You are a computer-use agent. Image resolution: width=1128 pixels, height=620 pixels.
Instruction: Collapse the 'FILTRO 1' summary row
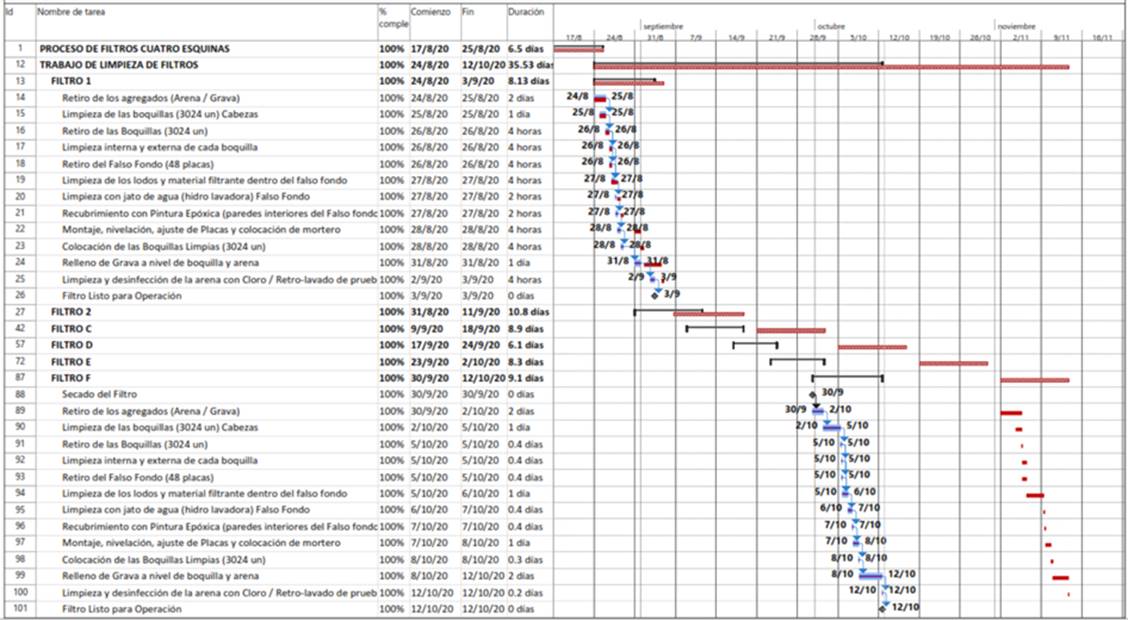click(x=70, y=80)
